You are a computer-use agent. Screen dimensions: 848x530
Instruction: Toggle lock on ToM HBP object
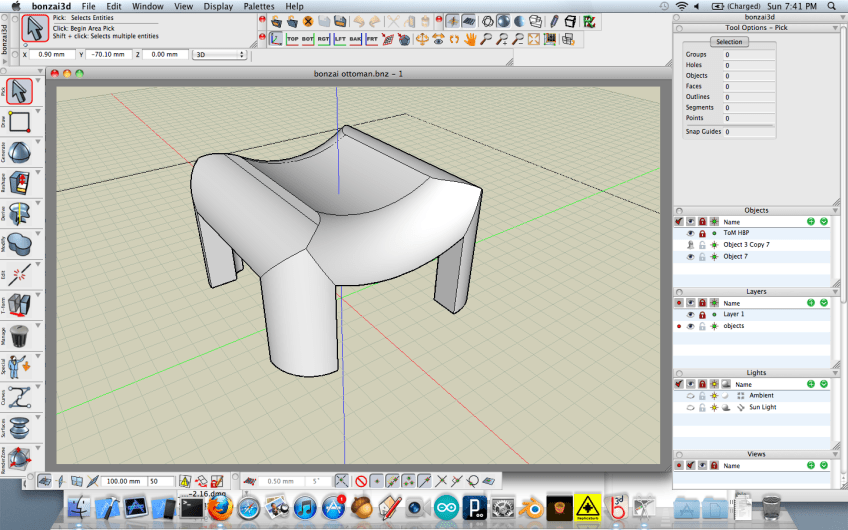(x=702, y=233)
